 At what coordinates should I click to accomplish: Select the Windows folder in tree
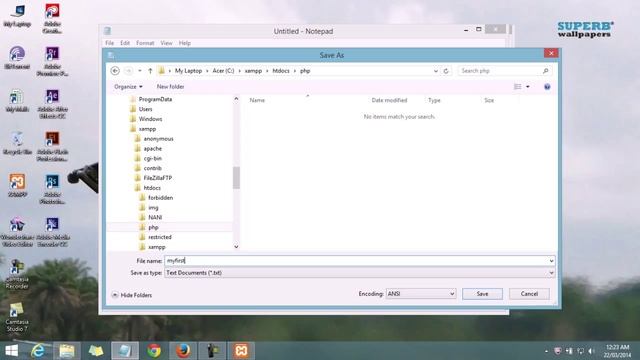[150, 119]
